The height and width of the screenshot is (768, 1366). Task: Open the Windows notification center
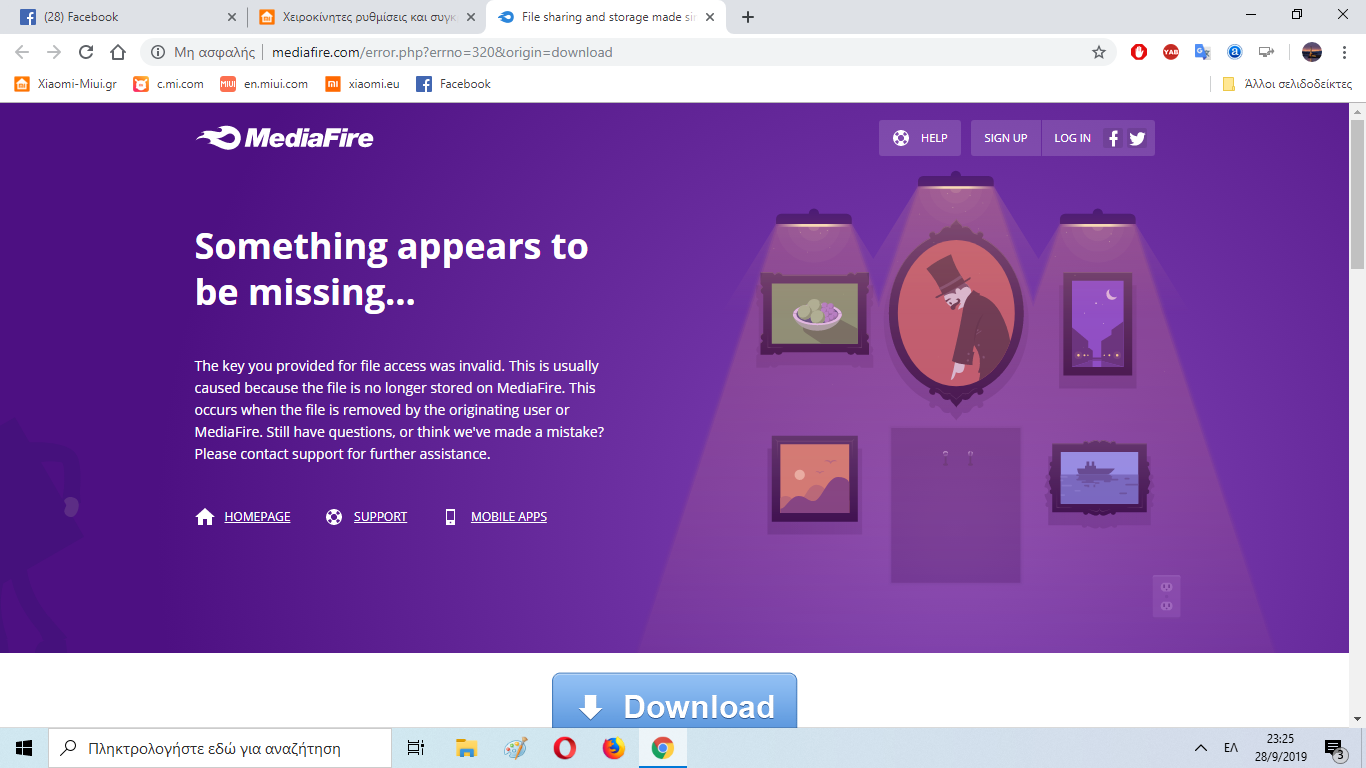coord(1334,748)
